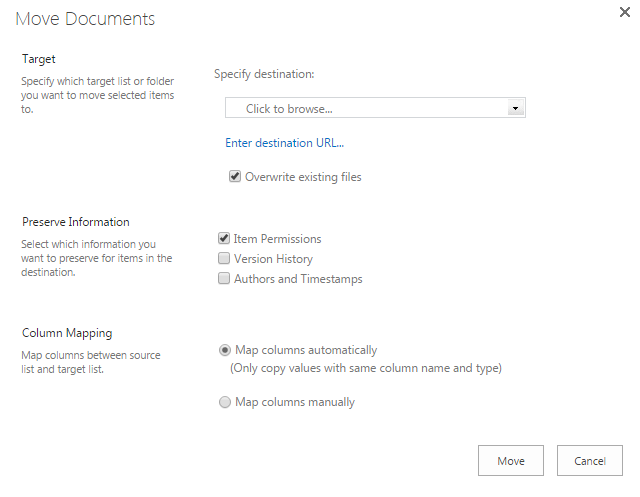The height and width of the screenshot is (497, 640).
Task: Click the 'Overwrite existing files' label text
Action: [x=303, y=177]
